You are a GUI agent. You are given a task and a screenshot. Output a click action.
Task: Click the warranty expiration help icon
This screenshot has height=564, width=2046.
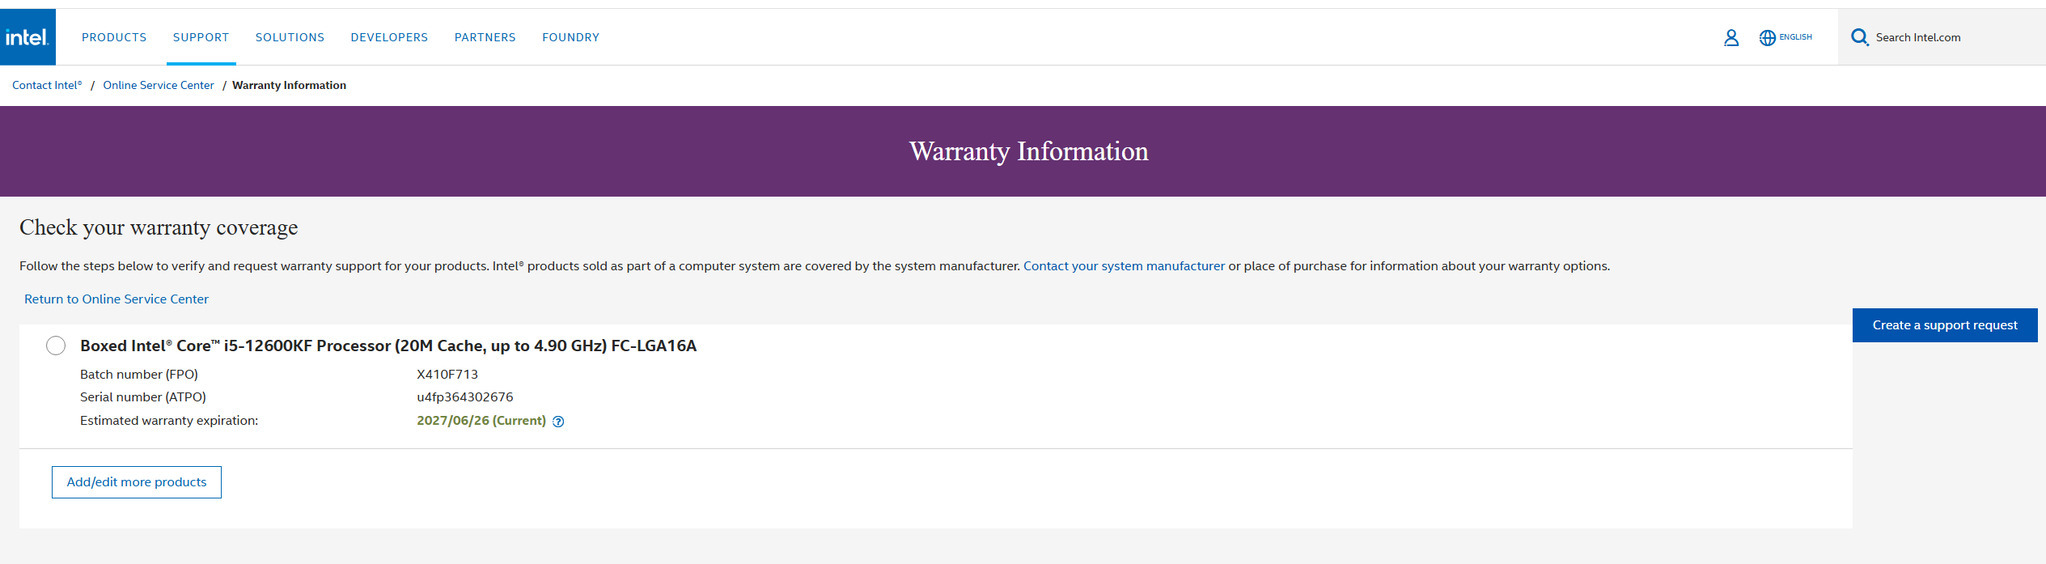pyautogui.click(x=558, y=422)
